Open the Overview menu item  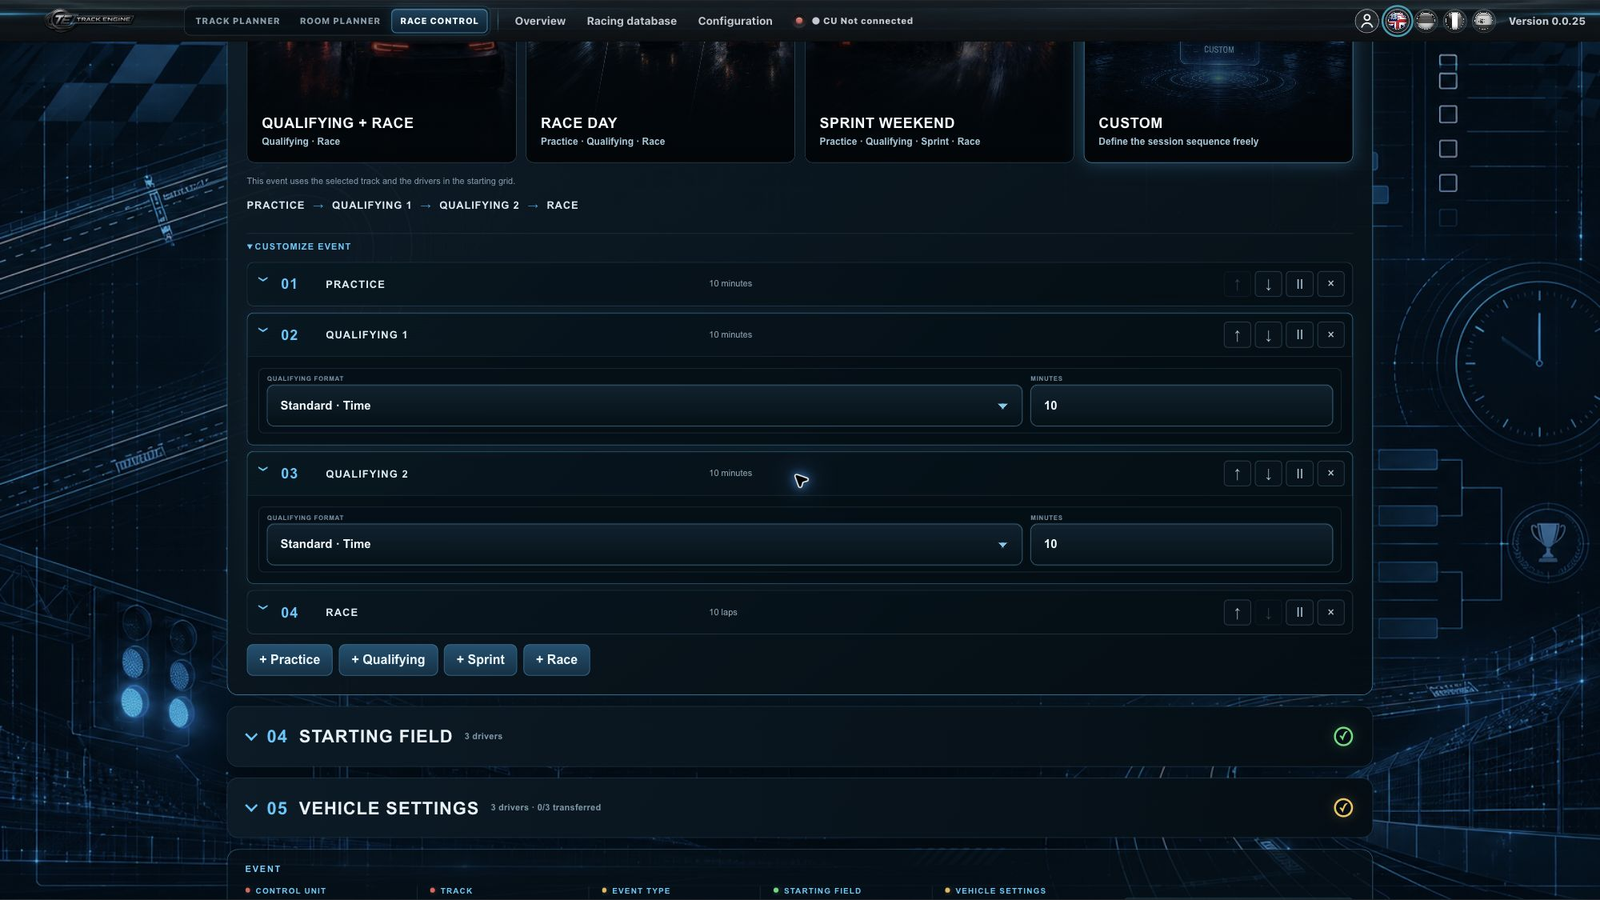(x=540, y=21)
